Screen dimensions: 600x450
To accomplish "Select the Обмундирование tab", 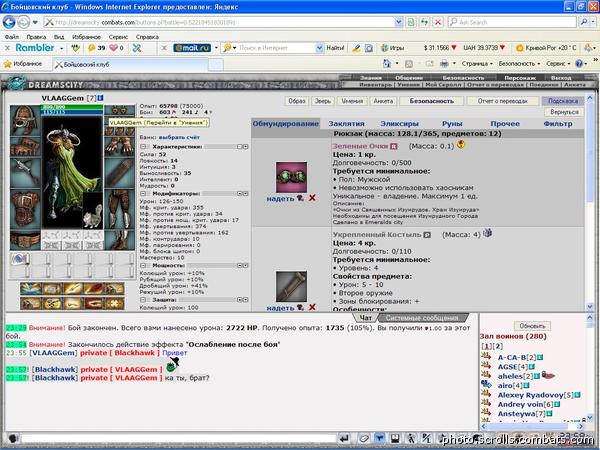I will tap(285, 124).
